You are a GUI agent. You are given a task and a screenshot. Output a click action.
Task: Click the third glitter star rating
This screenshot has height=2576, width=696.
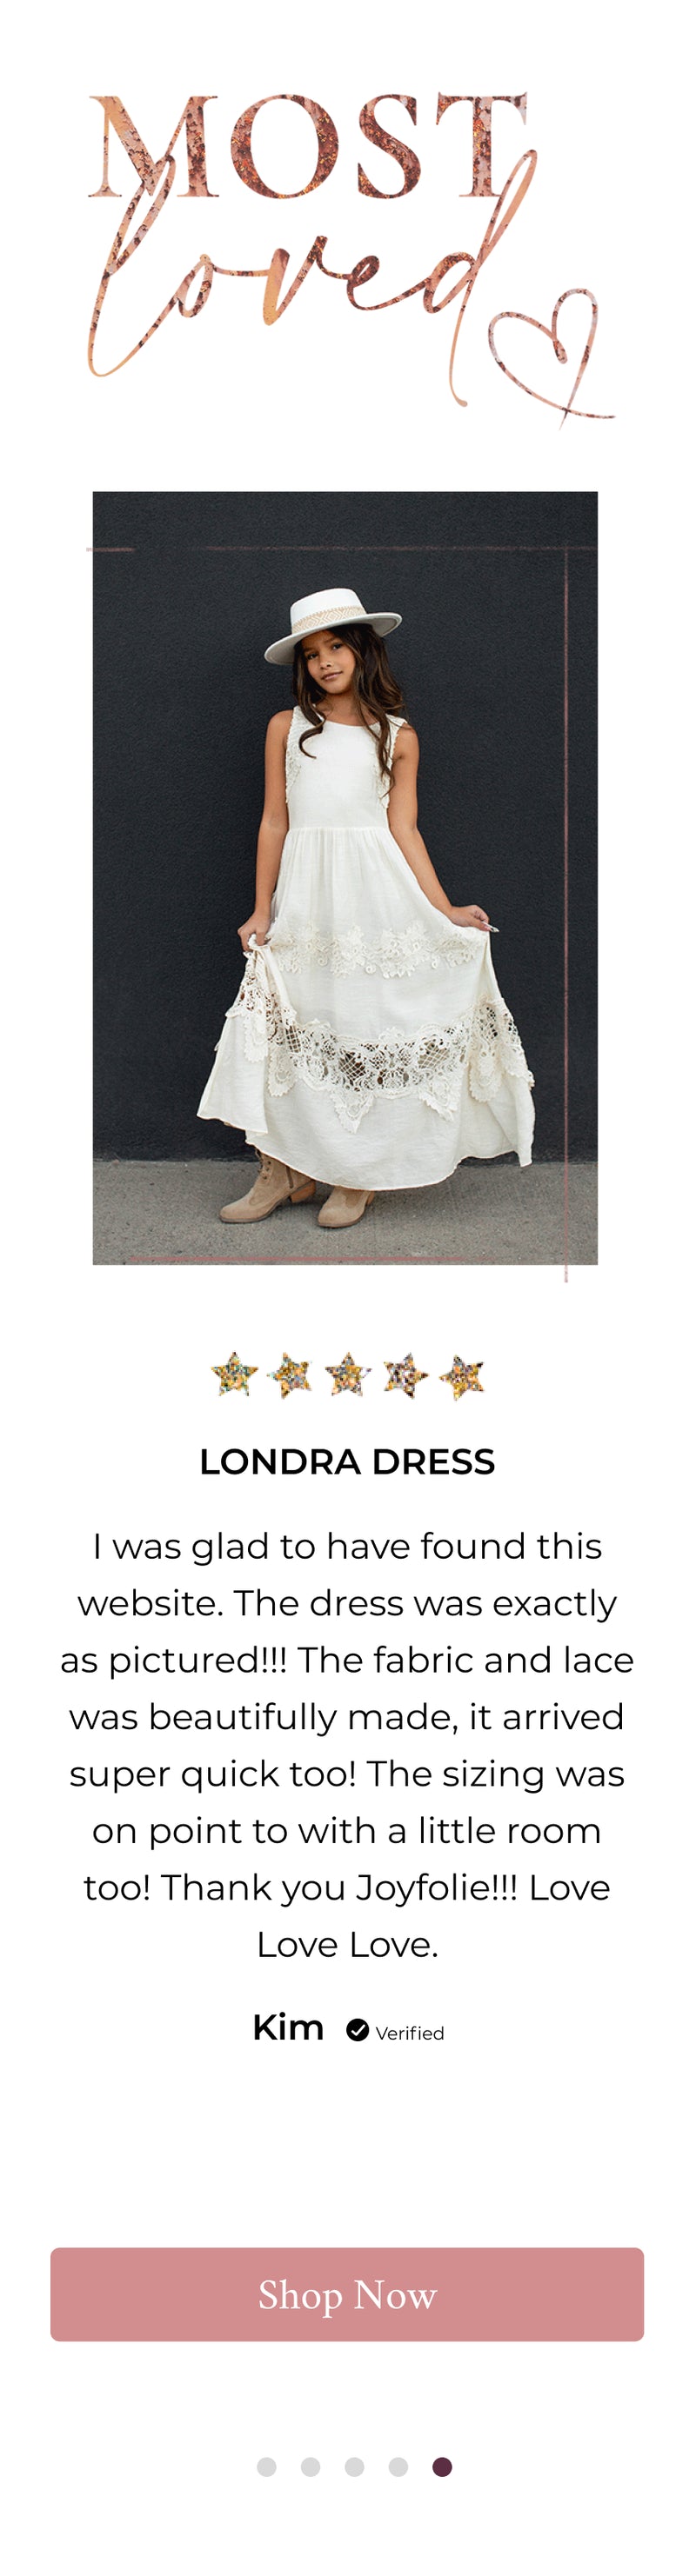point(348,1375)
